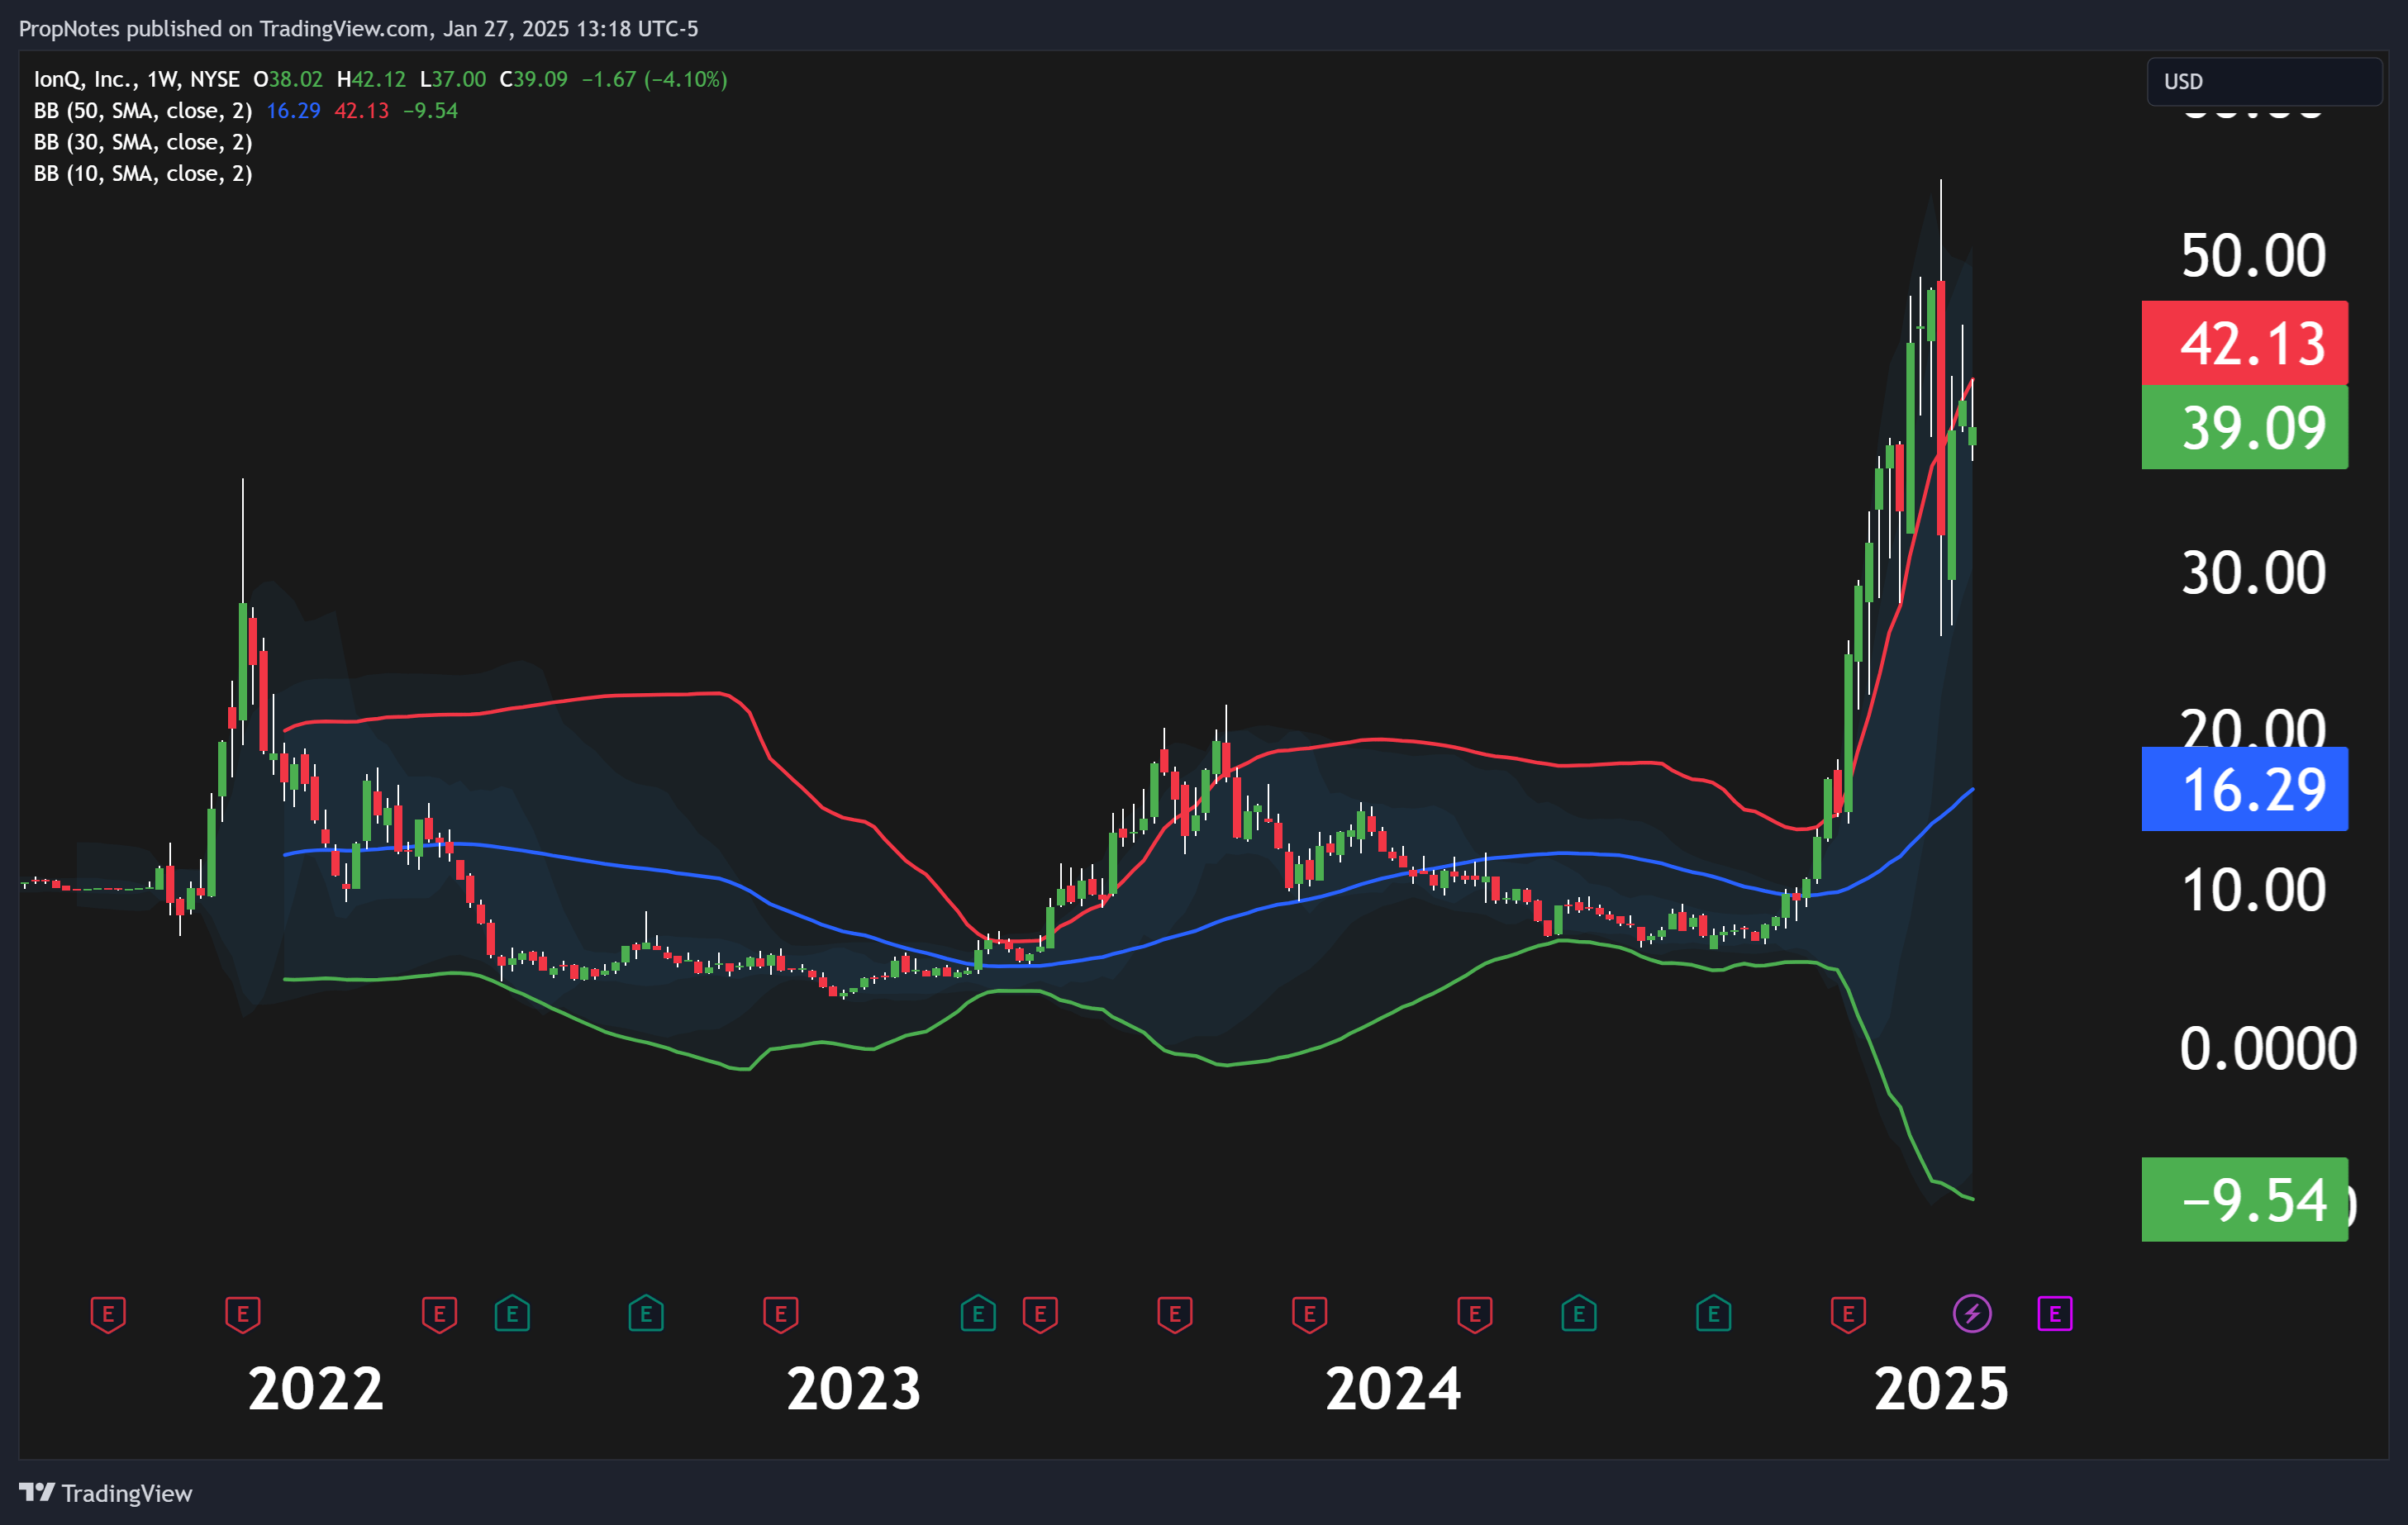The image size is (2408, 1525).
Task: Click the first red E earnings badge under 2022
Action: point(108,1315)
